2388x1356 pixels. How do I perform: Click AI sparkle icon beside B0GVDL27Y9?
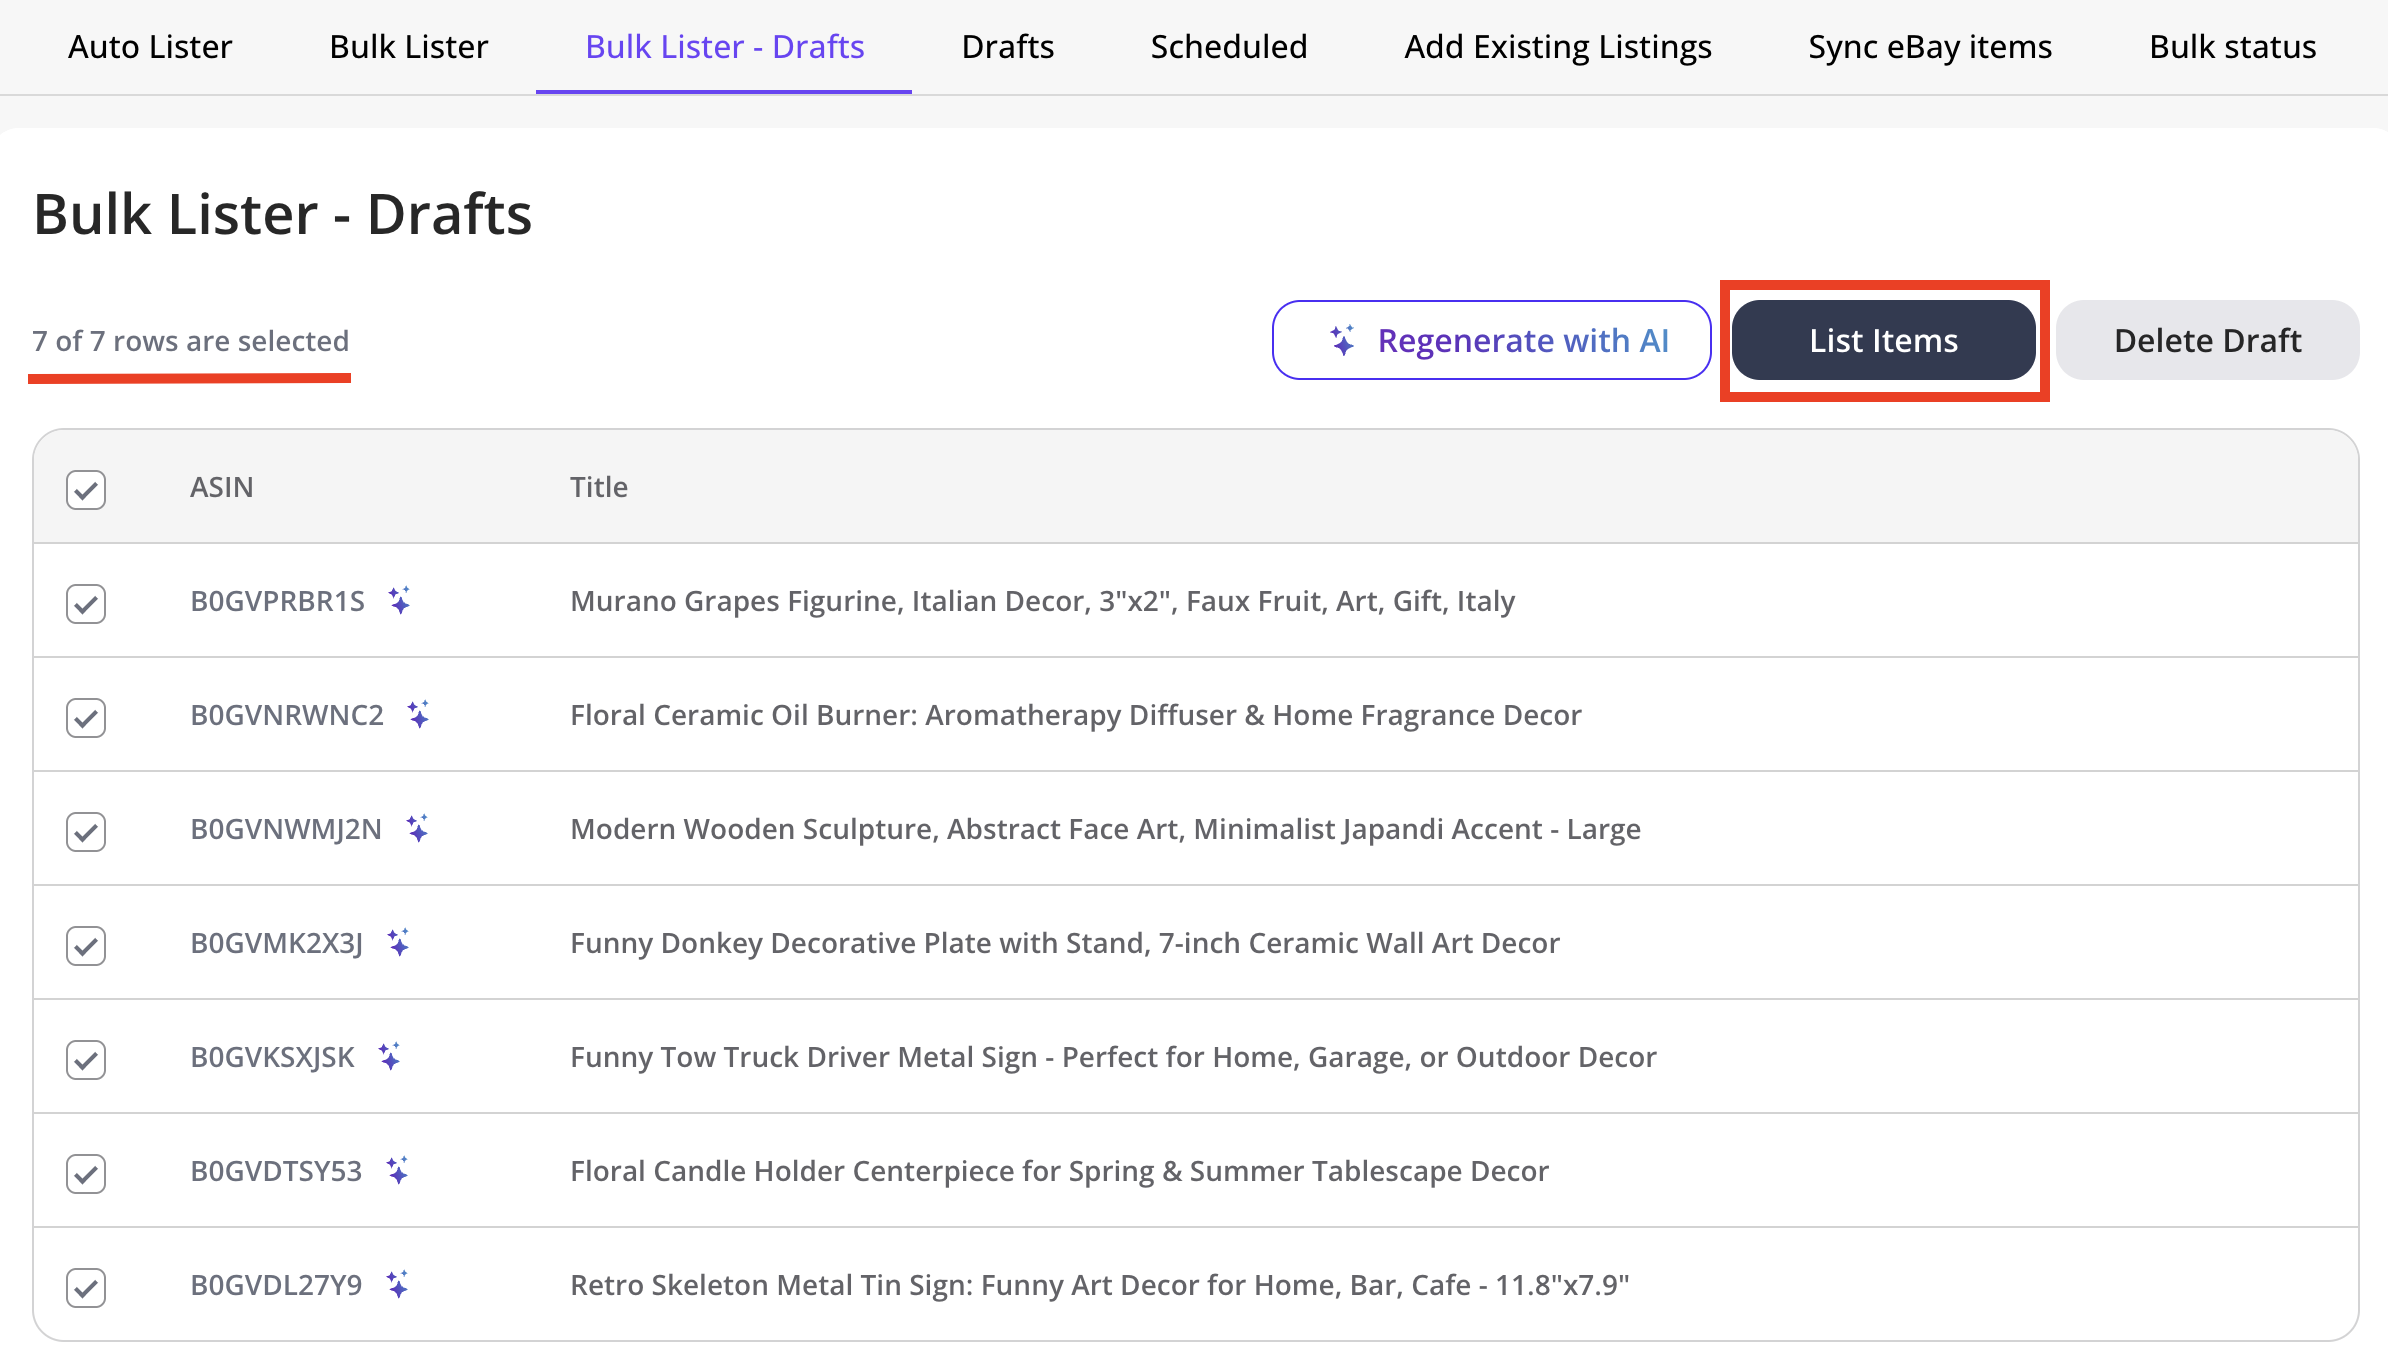click(x=397, y=1284)
